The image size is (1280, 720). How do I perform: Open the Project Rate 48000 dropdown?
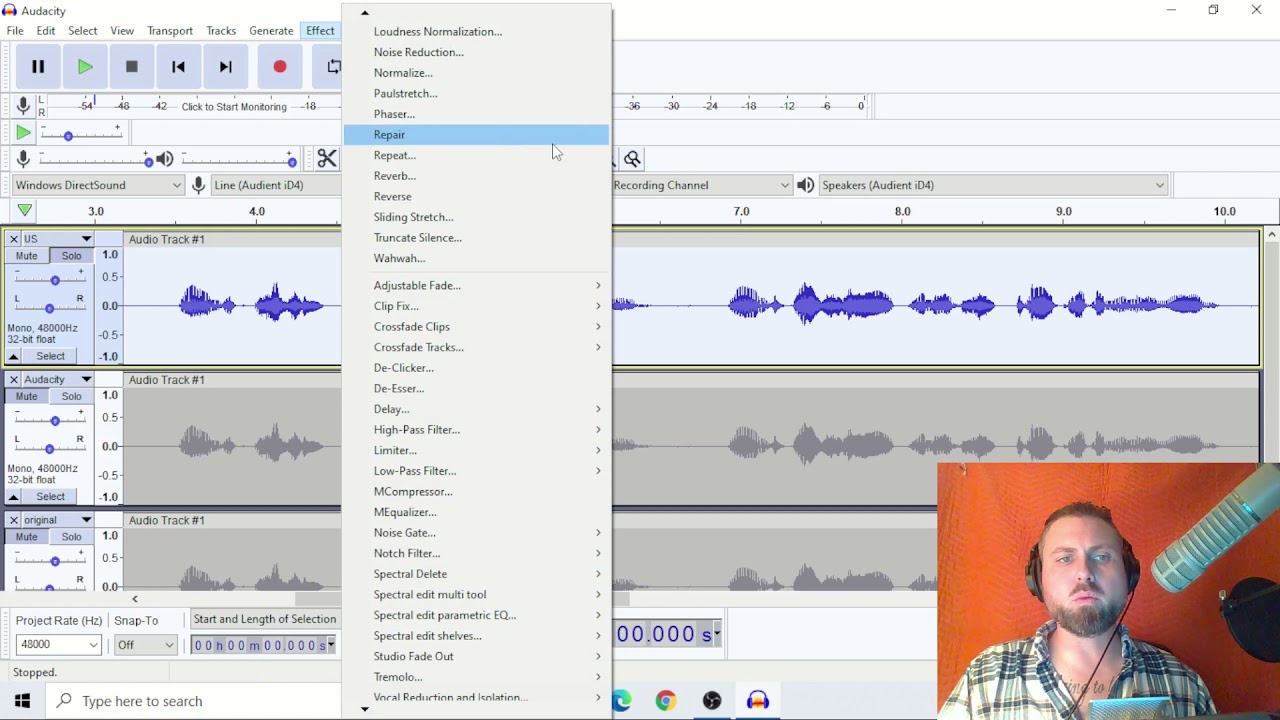[58, 645]
